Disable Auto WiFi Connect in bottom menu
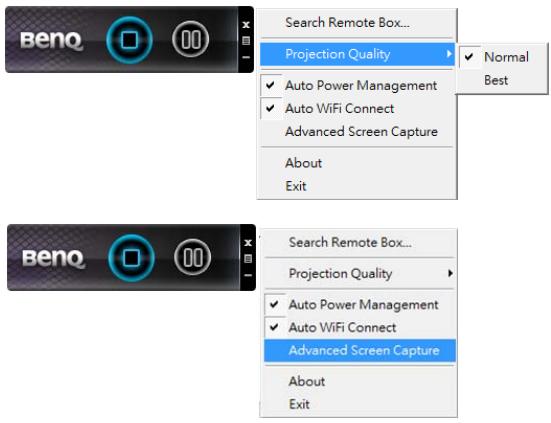The image size is (551, 423). click(x=359, y=327)
